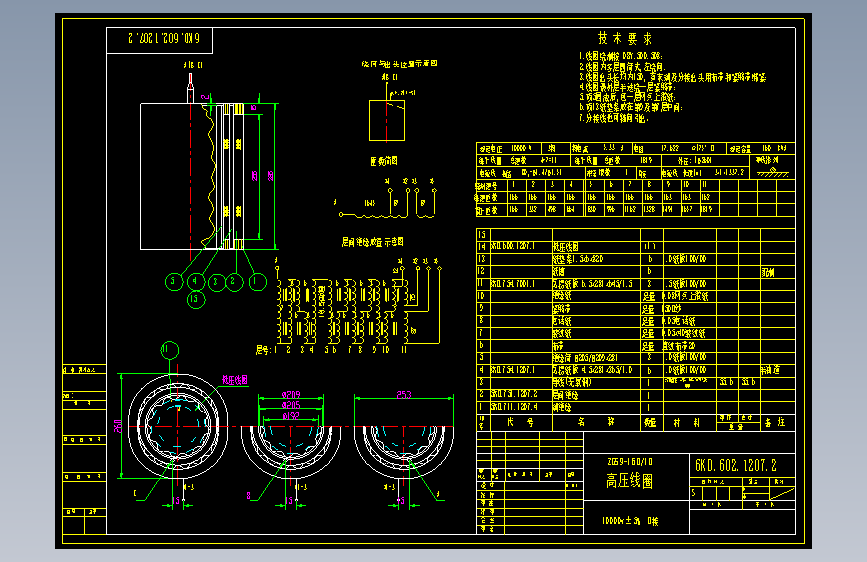Click balloon number 2 under the section view

click(234, 282)
